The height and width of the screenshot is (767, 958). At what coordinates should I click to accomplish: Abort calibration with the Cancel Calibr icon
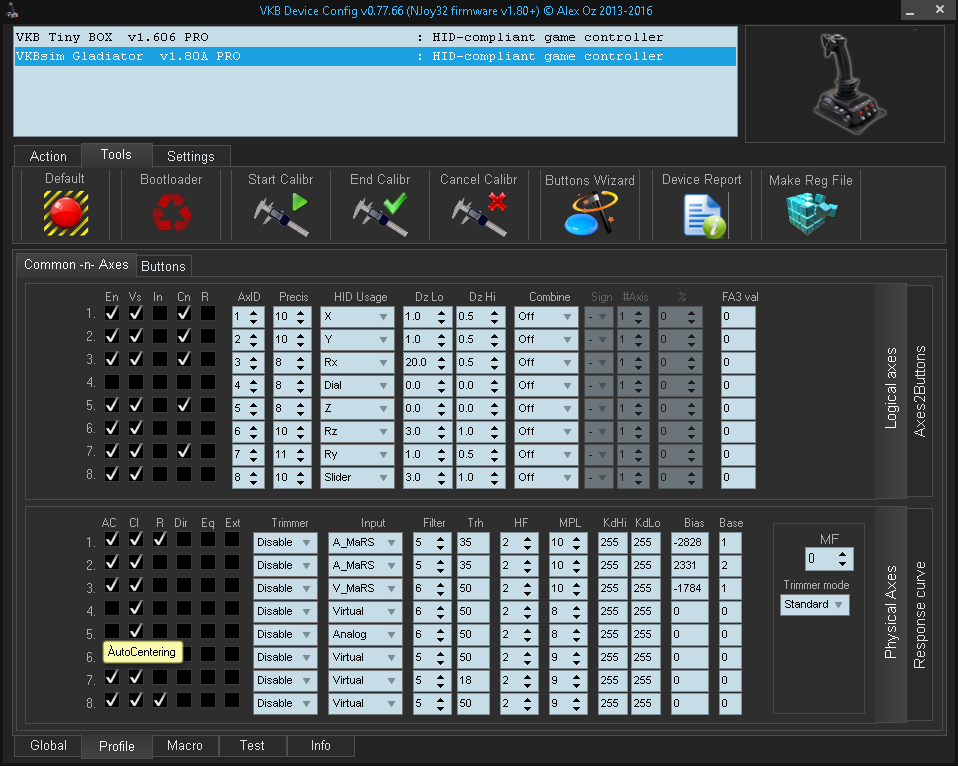tap(479, 212)
